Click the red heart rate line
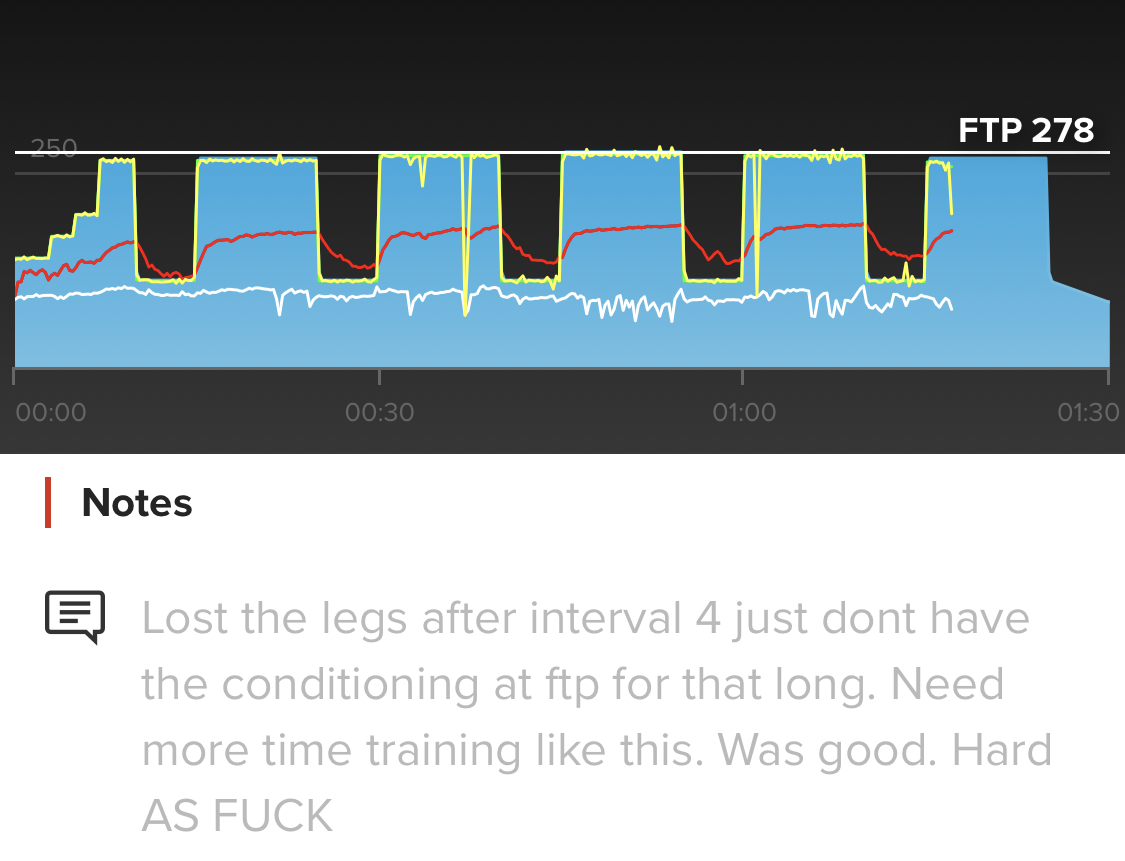 (620, 228)
